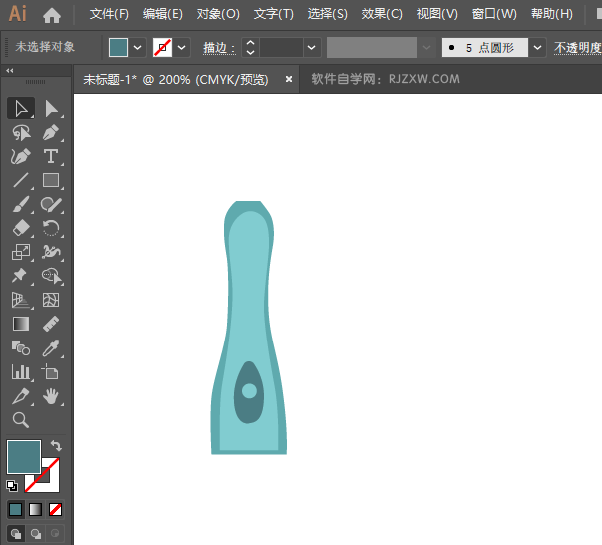Pick the Eyedropper tool
This screenshot has width=602, height=545.
51,349
